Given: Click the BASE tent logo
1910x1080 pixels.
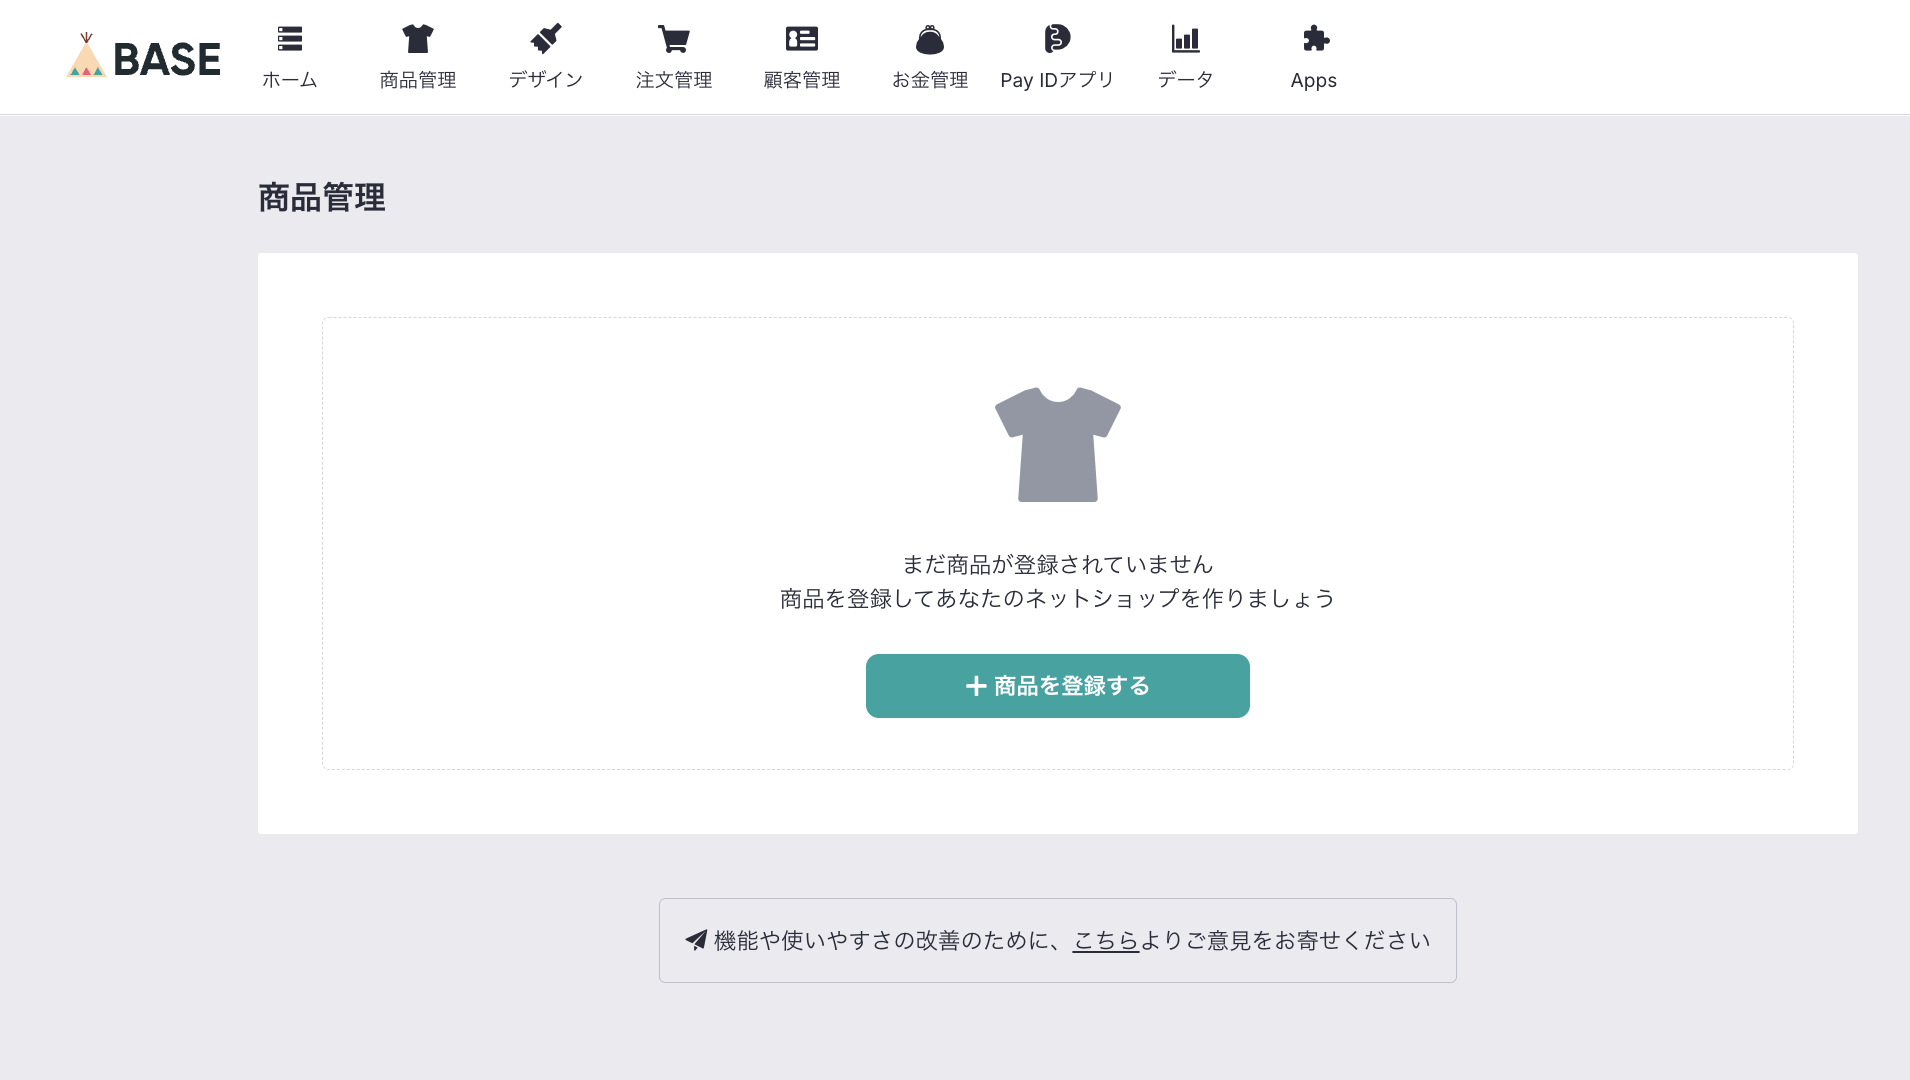Looking at the screenshot, I should click(86, 56).
